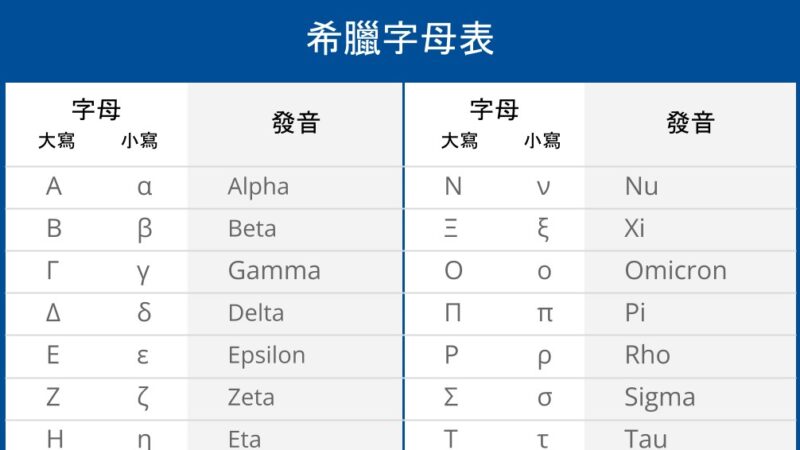Viewport: 800px width, 450px height.
Task: Click the lowercase beta letter β
Action: pyautogui.click(x=145, y=230)
